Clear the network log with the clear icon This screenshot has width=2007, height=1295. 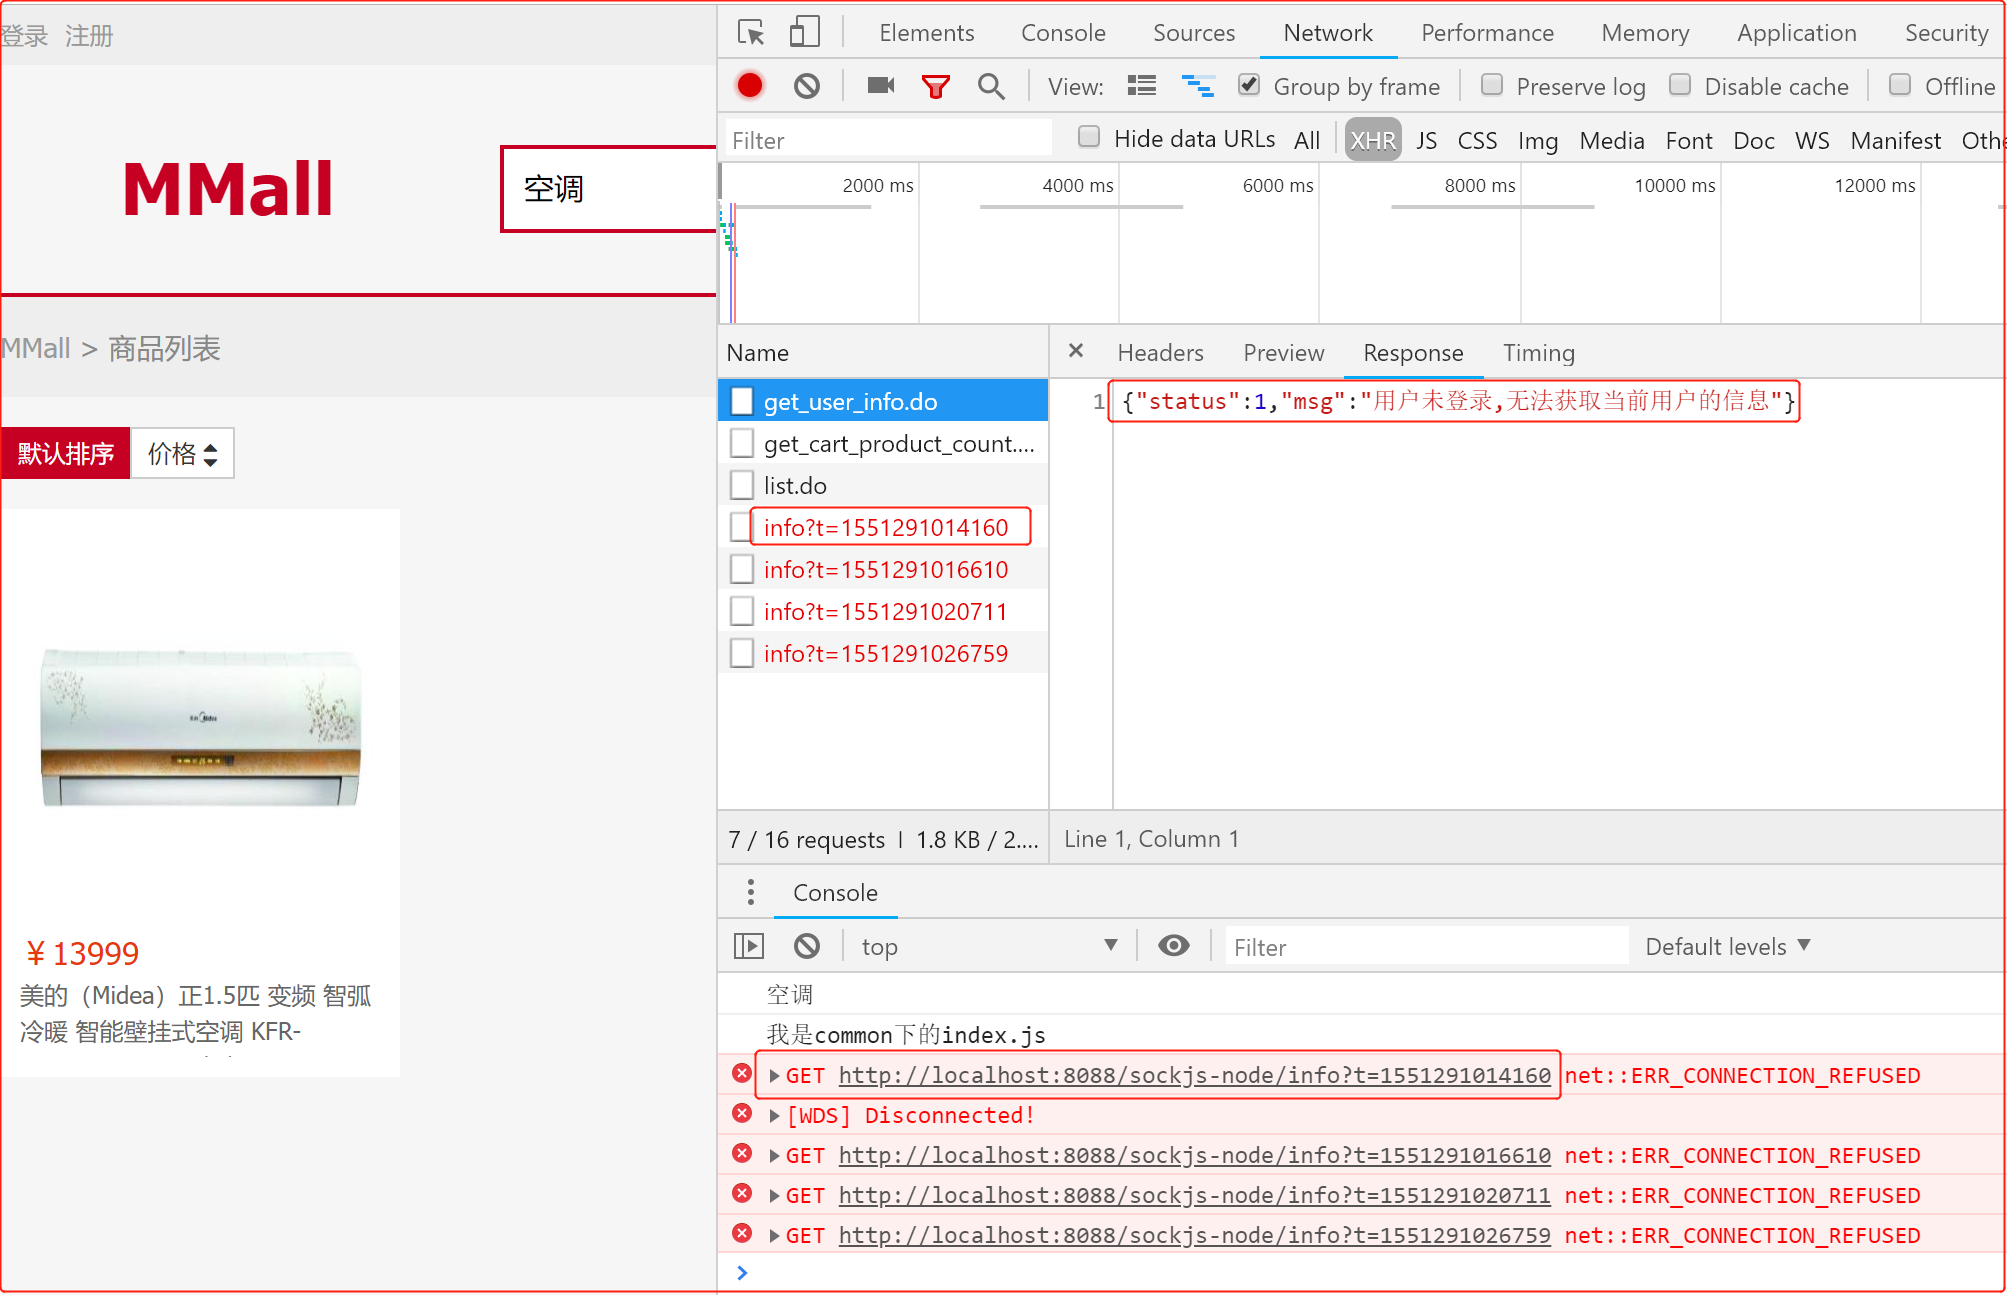tap(806, 86)
